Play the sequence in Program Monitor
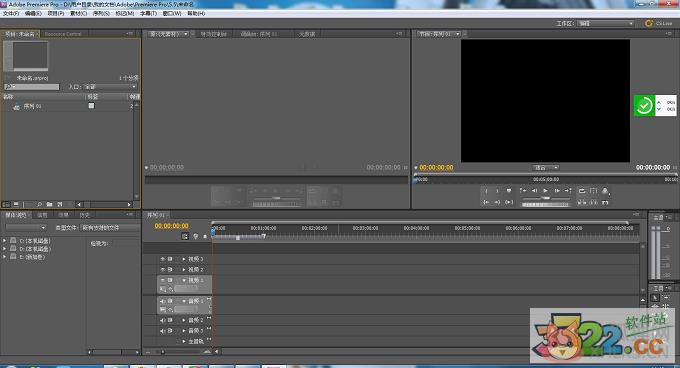Screen dimensions: 680x368 [x=546, y=191]
